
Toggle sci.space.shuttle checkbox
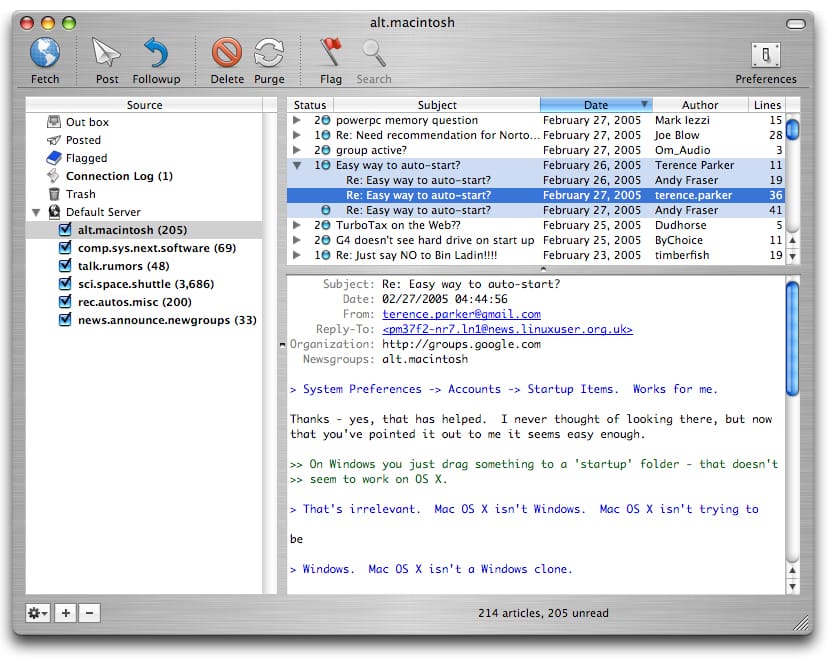coord(65,283)
